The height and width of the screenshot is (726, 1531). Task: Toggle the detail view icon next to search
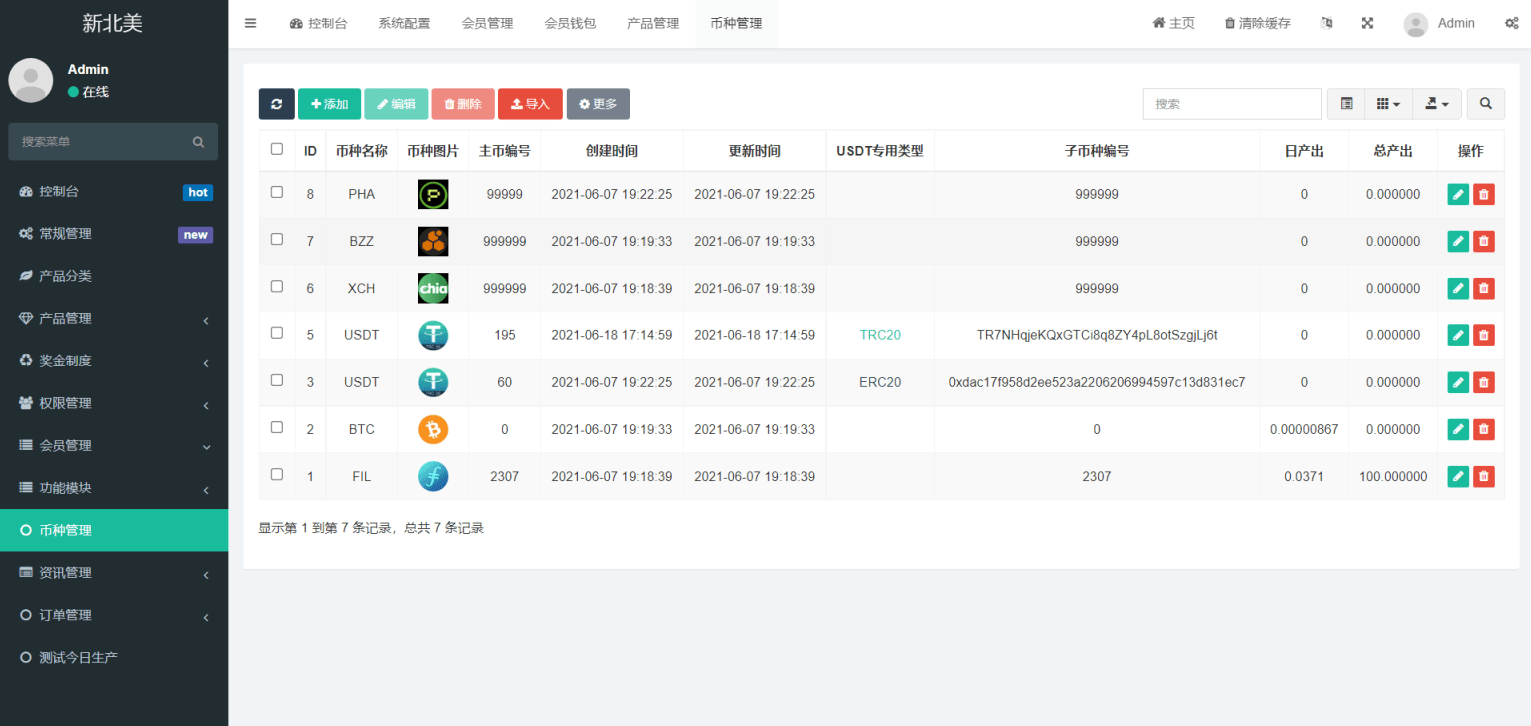[x=1345, y=103]
